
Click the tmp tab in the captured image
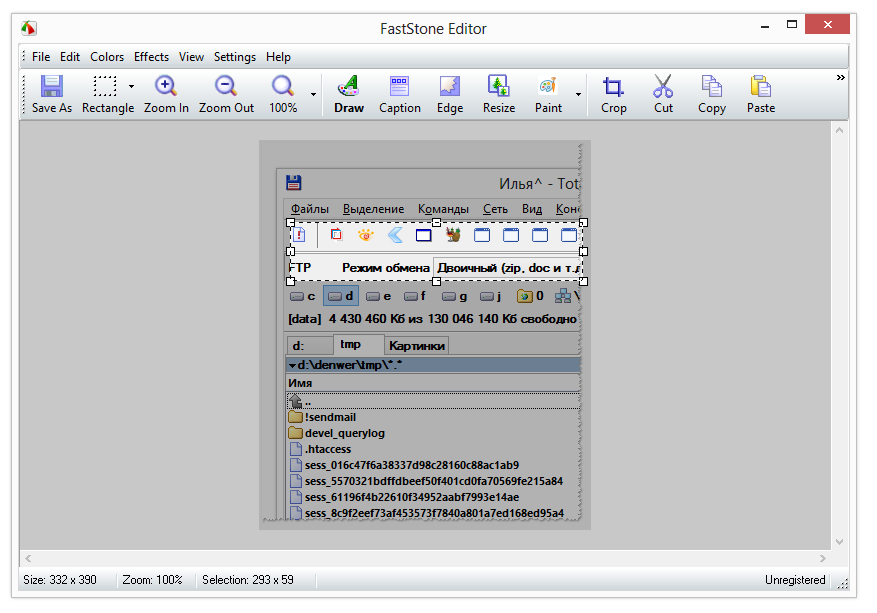tap(358, 344)
